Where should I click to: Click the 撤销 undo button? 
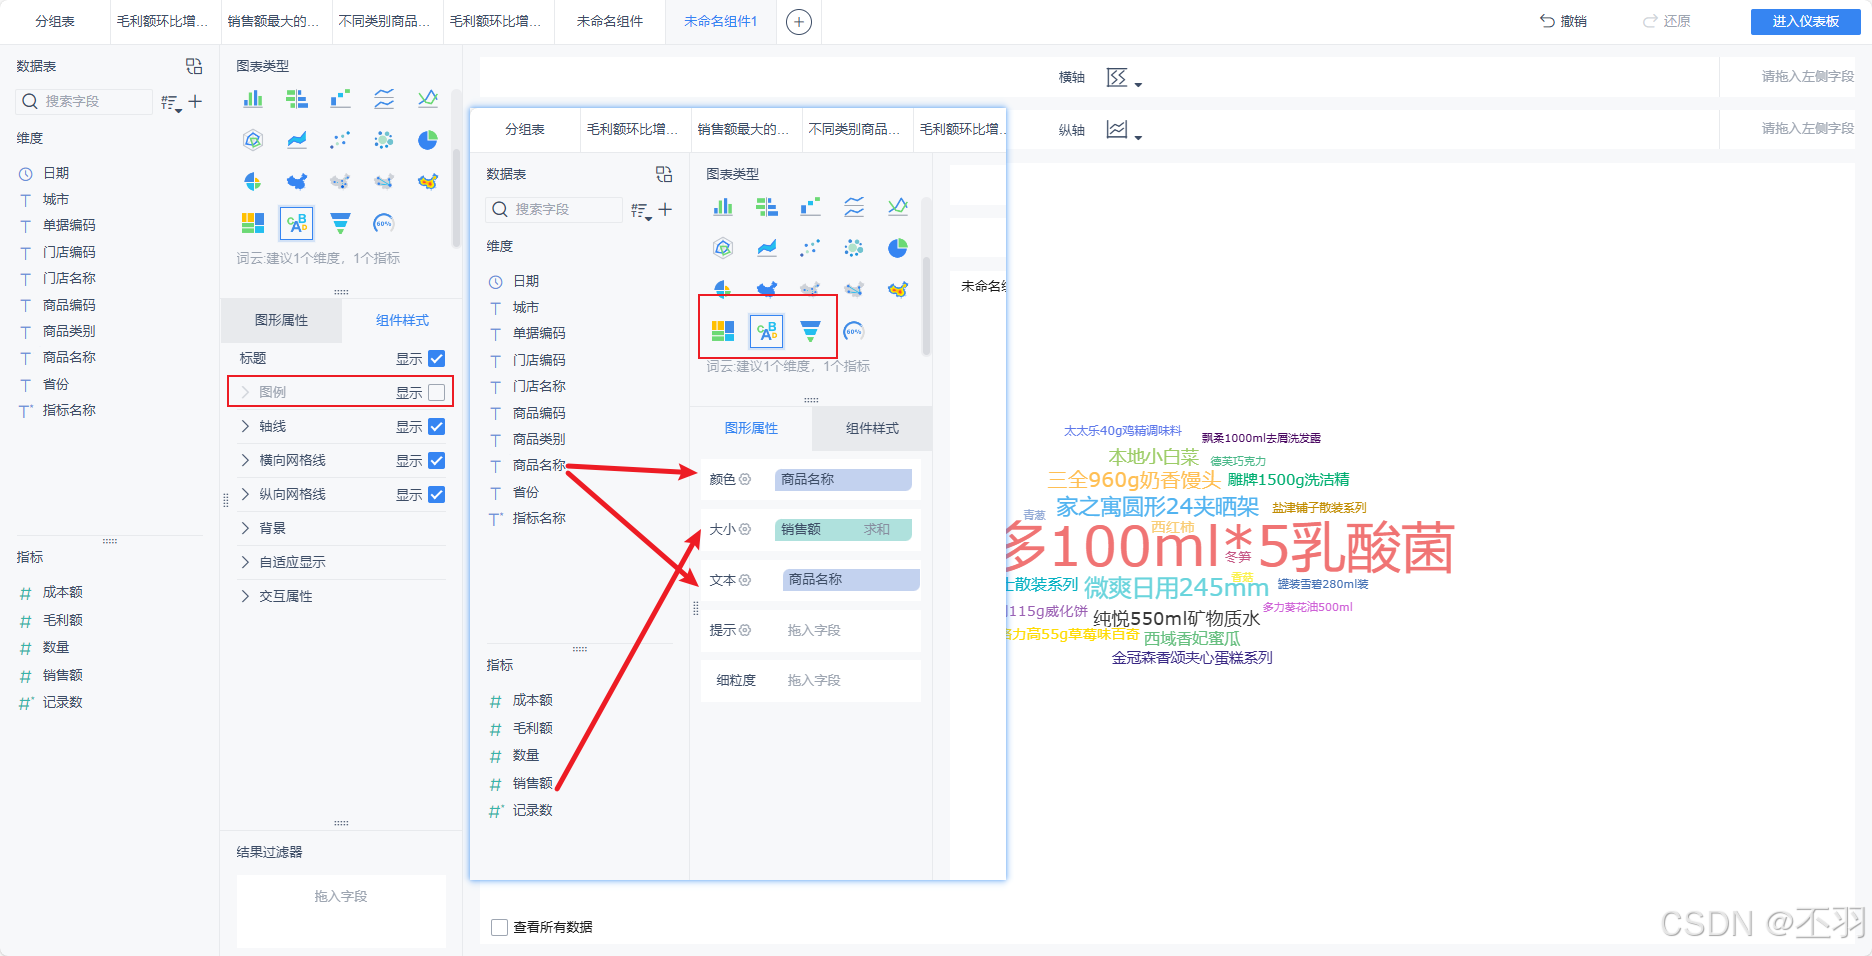(x=1564, y=21)
